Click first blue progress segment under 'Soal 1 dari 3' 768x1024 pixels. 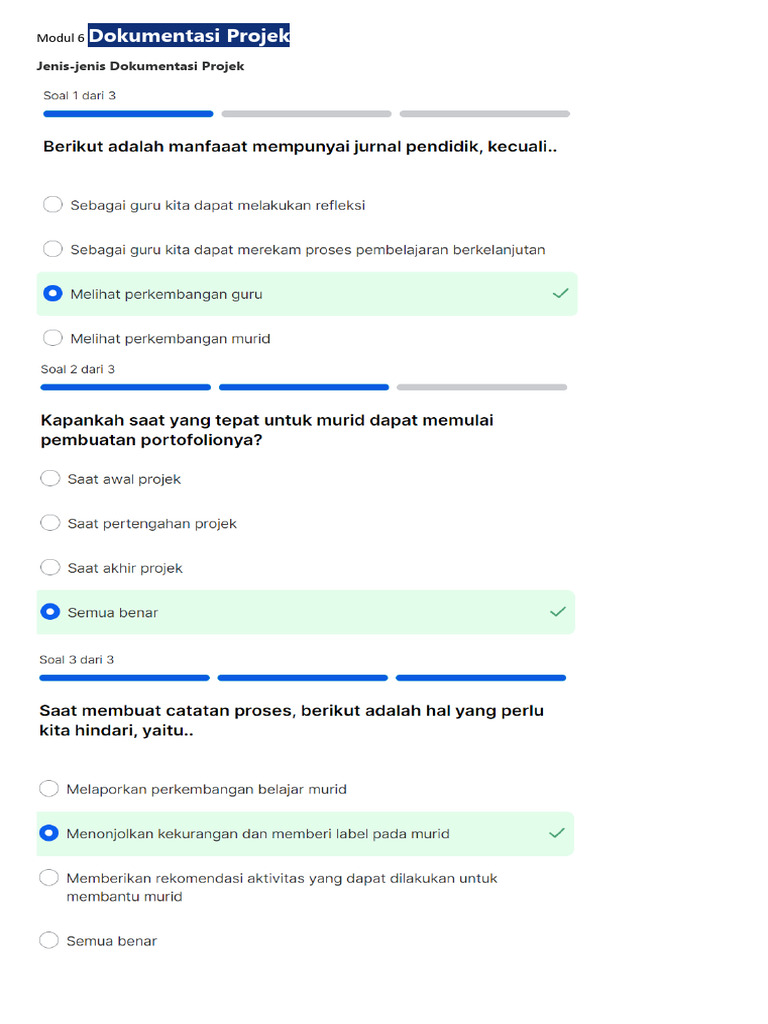pos(128,114)
